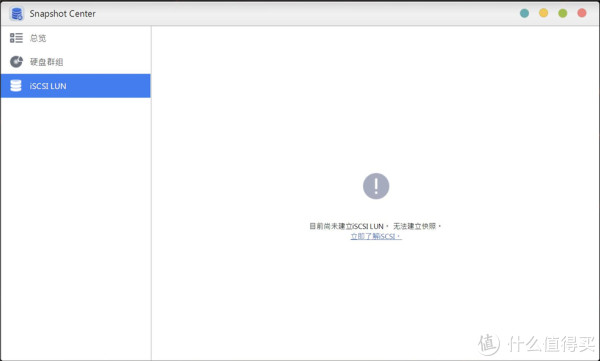Click the Snapshot Center title text

62,14
